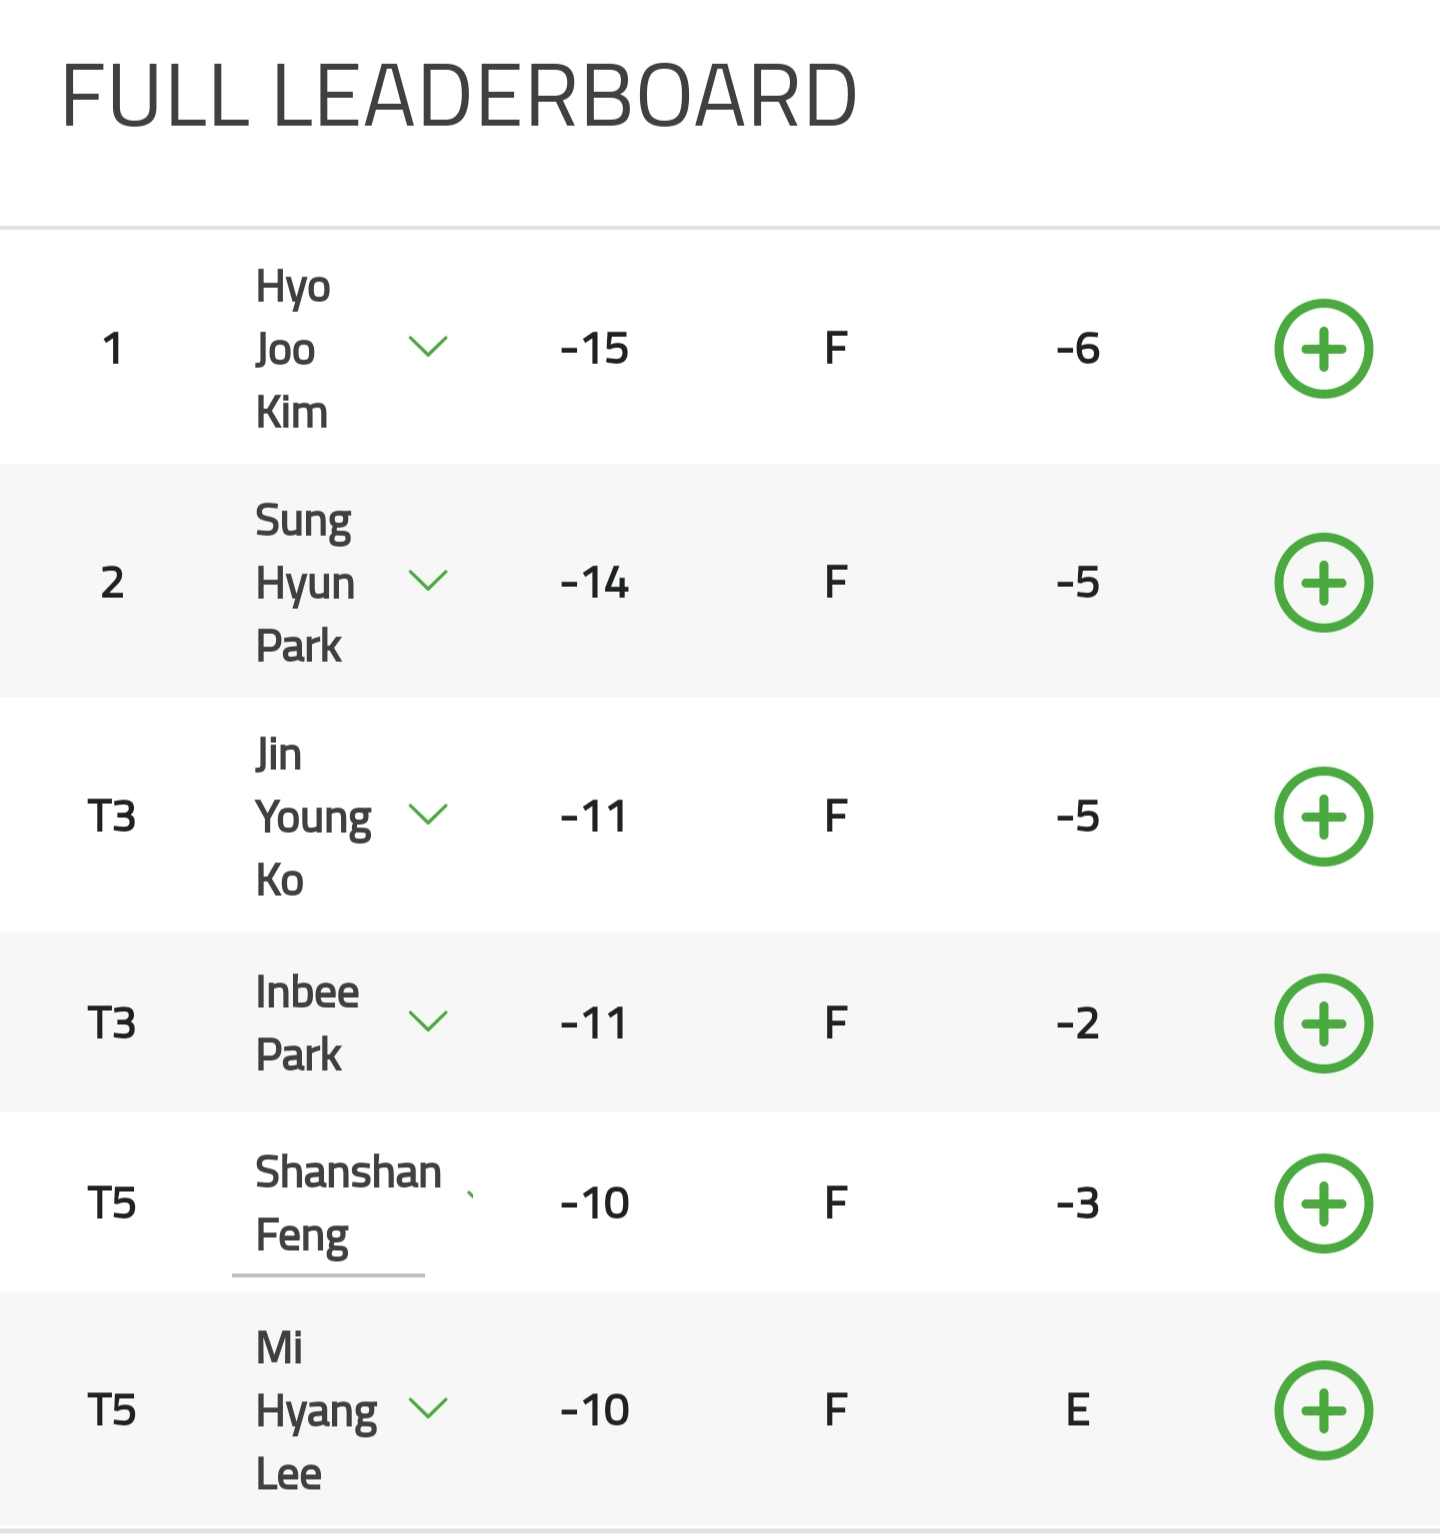Expand Jin Young Ko's chevron arrow
The width and height of the screenshot is (1440, 1536).
(428, 815)
